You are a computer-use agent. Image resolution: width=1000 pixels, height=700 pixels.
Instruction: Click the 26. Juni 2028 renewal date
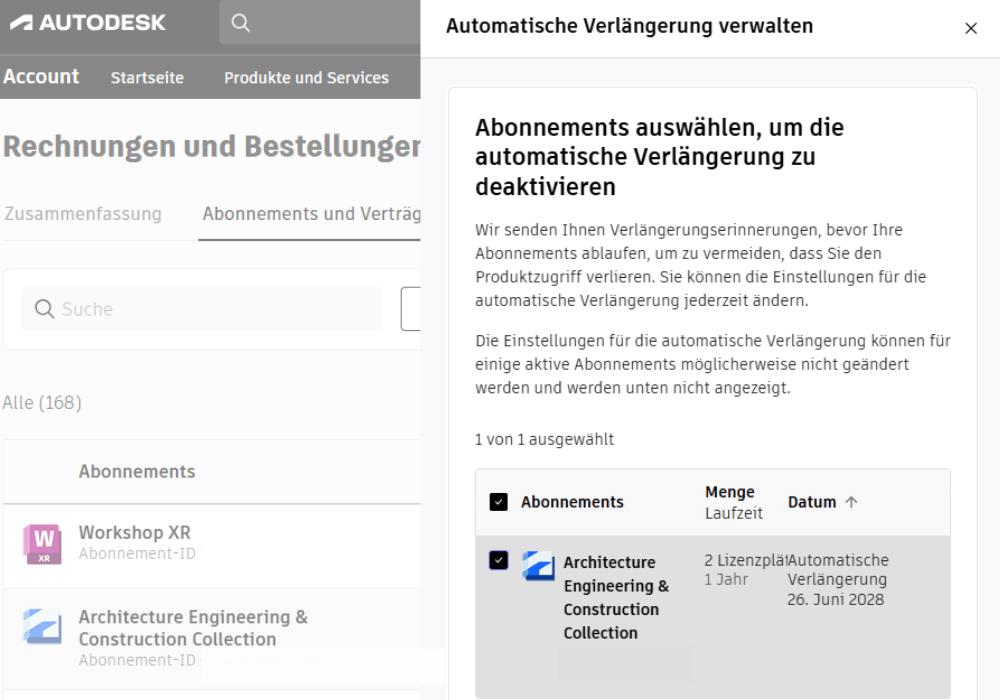pos(835,599)
